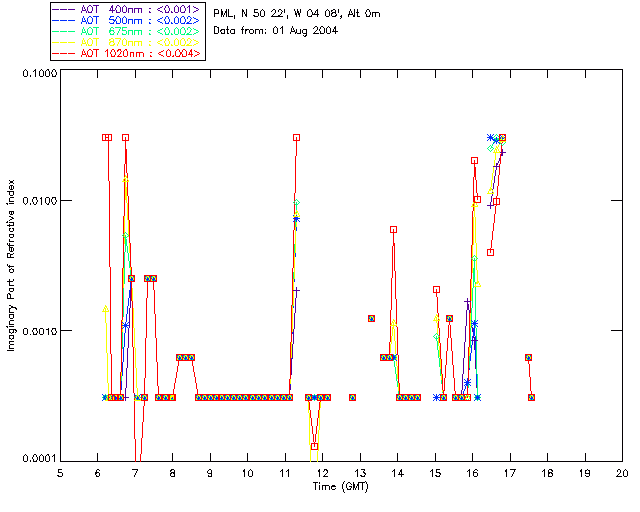Click the x-axis tick label 17
Viewport: 640px width, 512px height.
click(x=510, y=473)
